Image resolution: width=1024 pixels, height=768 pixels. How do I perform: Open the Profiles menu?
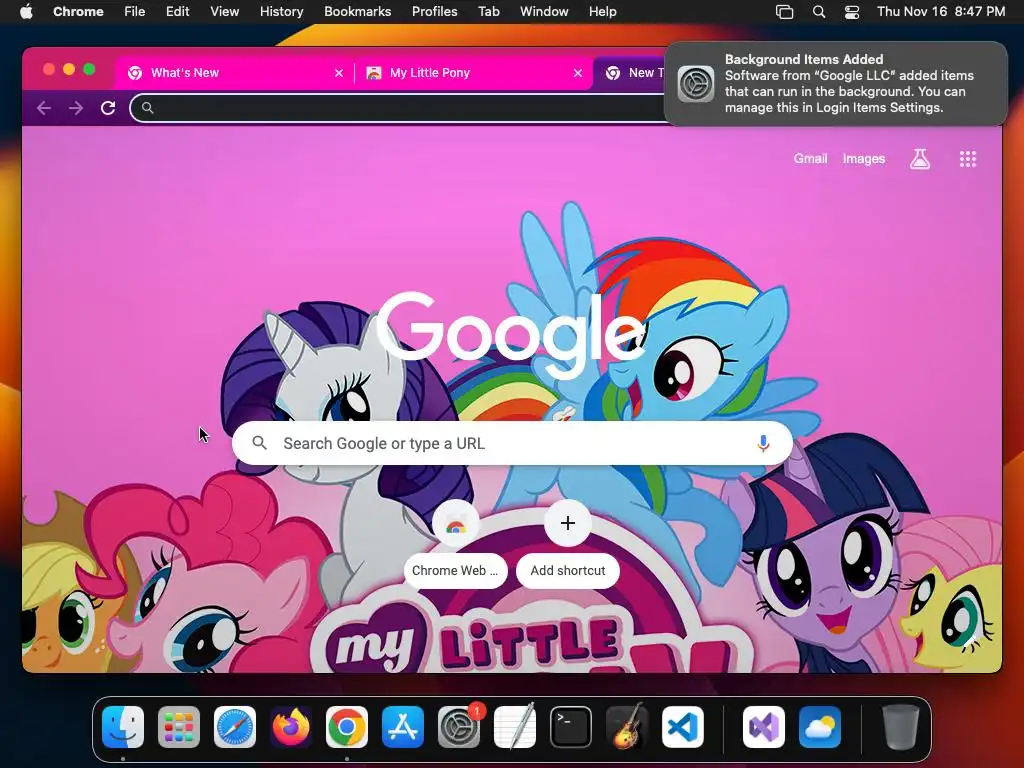[x=434, y=11]
